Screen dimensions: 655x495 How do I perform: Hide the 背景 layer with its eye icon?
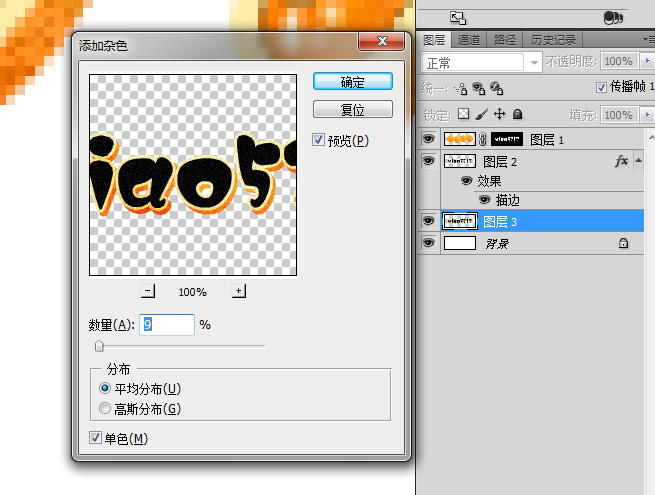coord(429,243)
